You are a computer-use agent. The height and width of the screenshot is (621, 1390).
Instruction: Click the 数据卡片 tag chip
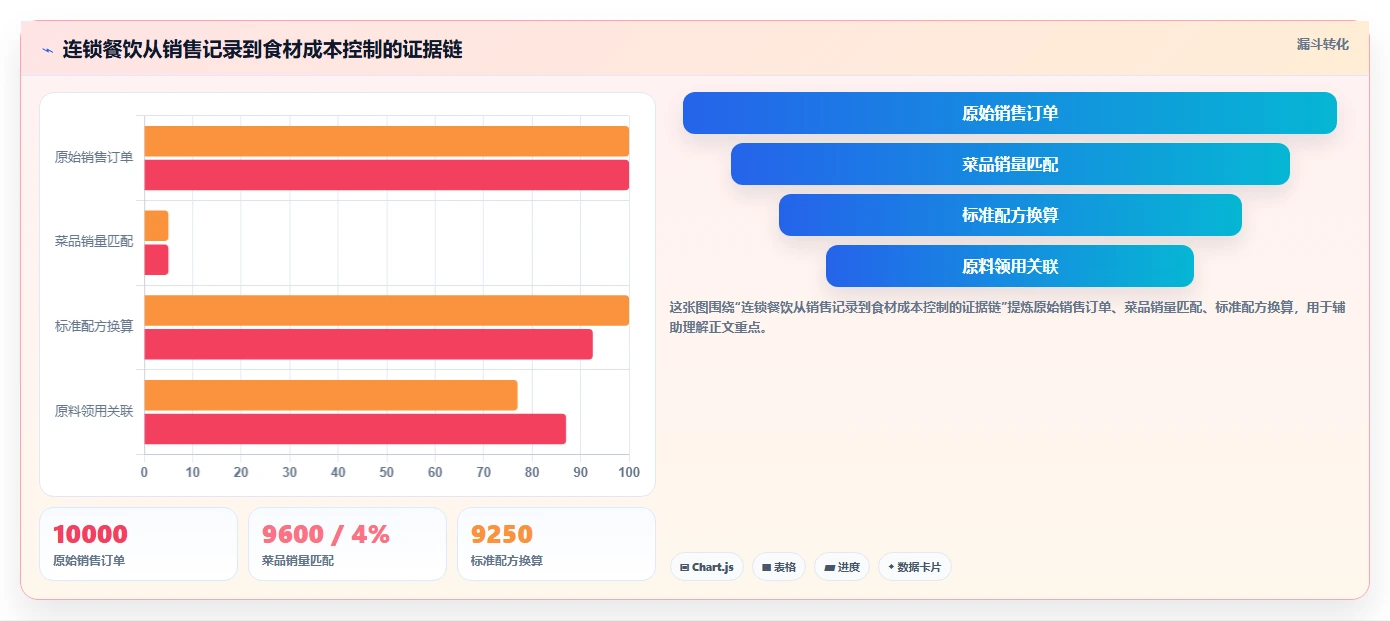915,567
